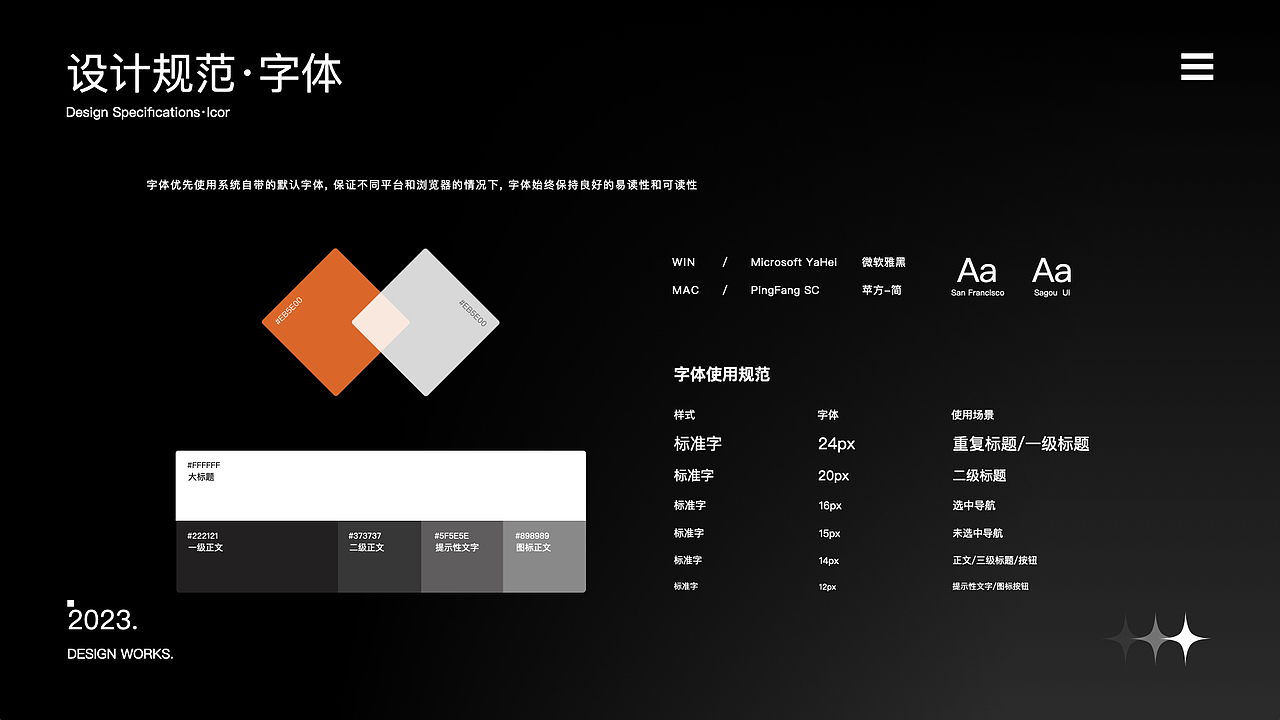Viewport: 1280px width, 720px height.
Task: Expand the 样式 column header
Action: [684, 415]
